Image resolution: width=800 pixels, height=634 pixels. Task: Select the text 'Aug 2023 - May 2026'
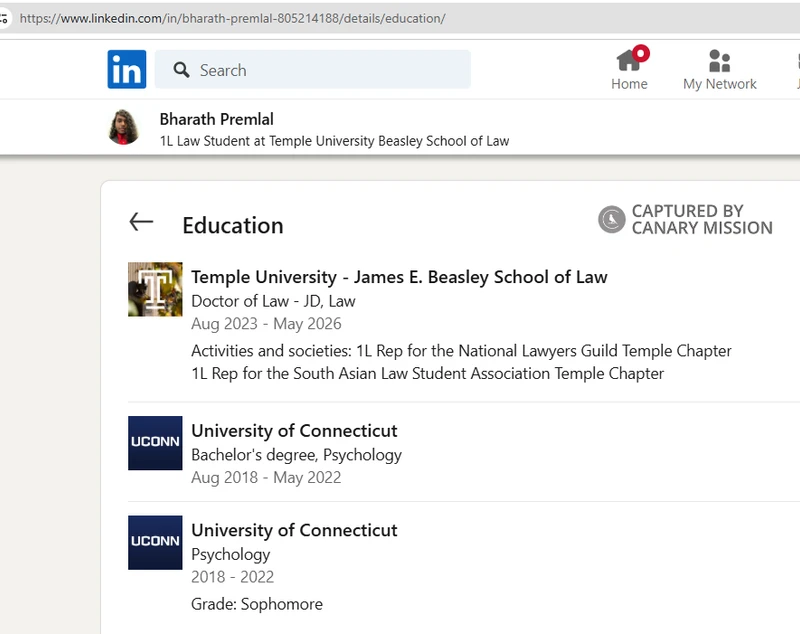(266, 323)
